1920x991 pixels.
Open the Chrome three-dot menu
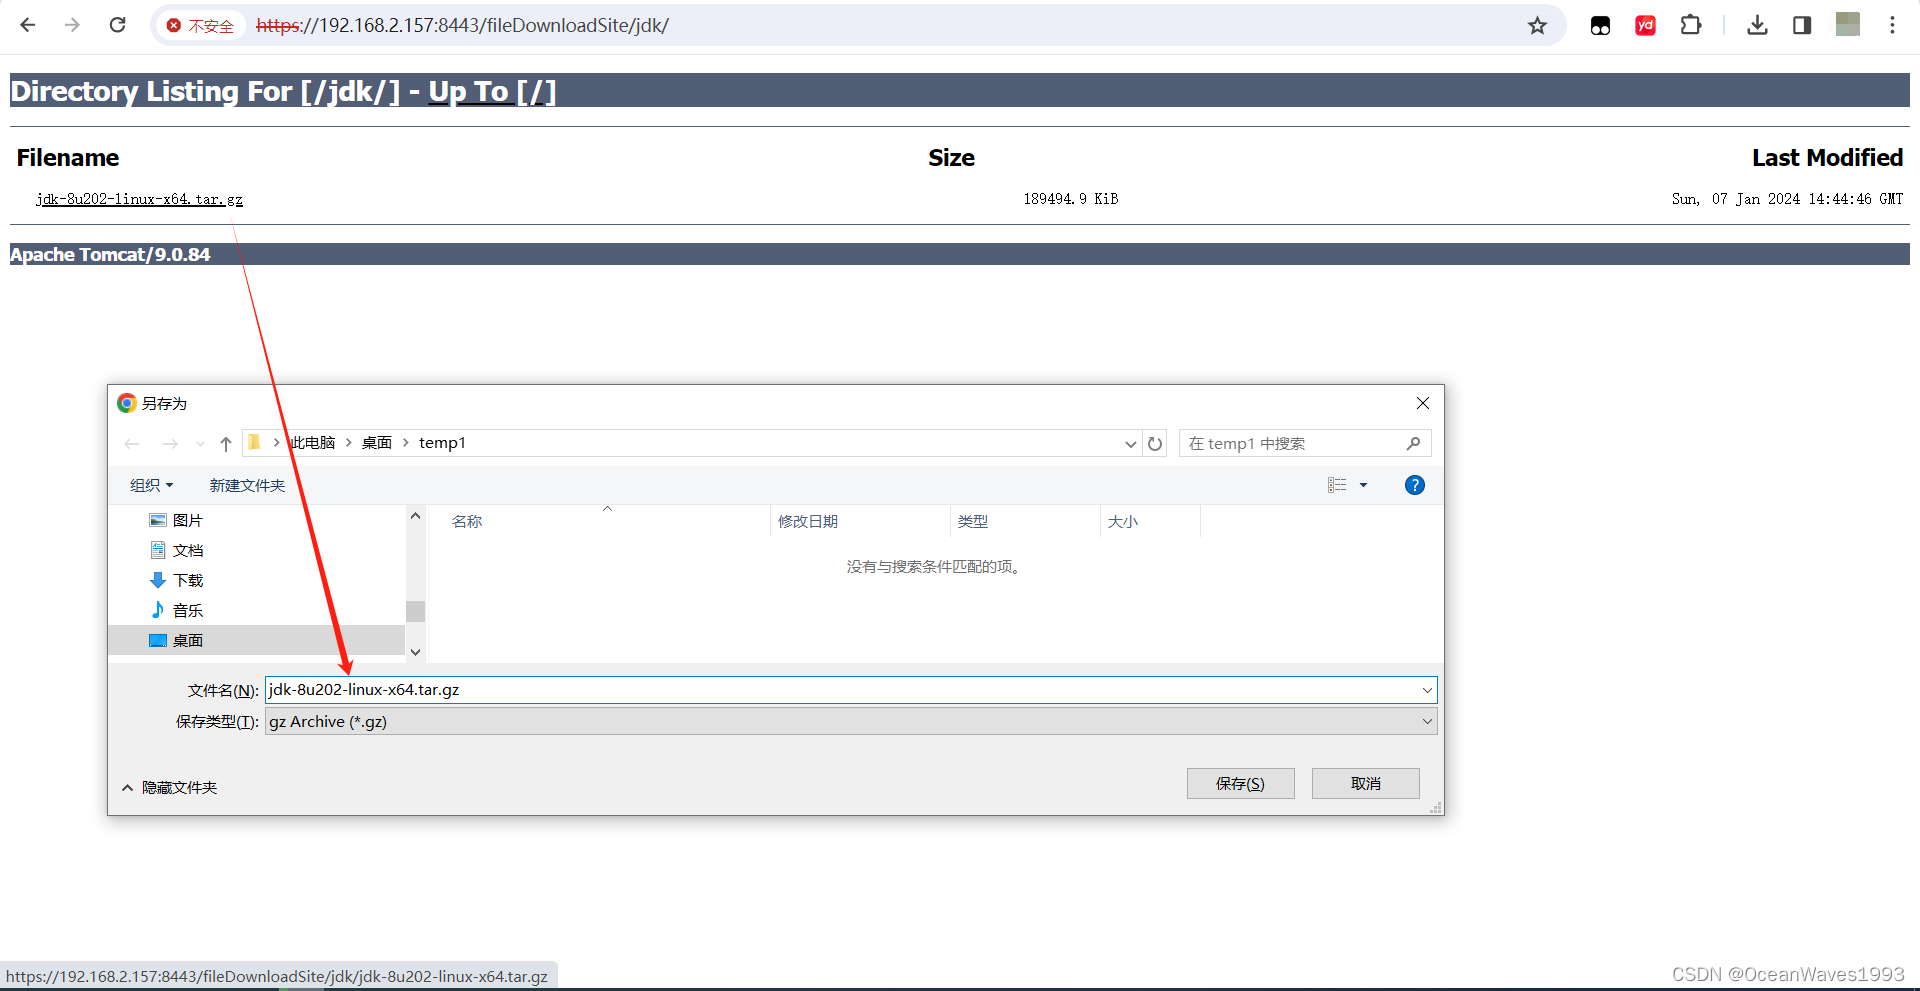[x=1892, y=25]
